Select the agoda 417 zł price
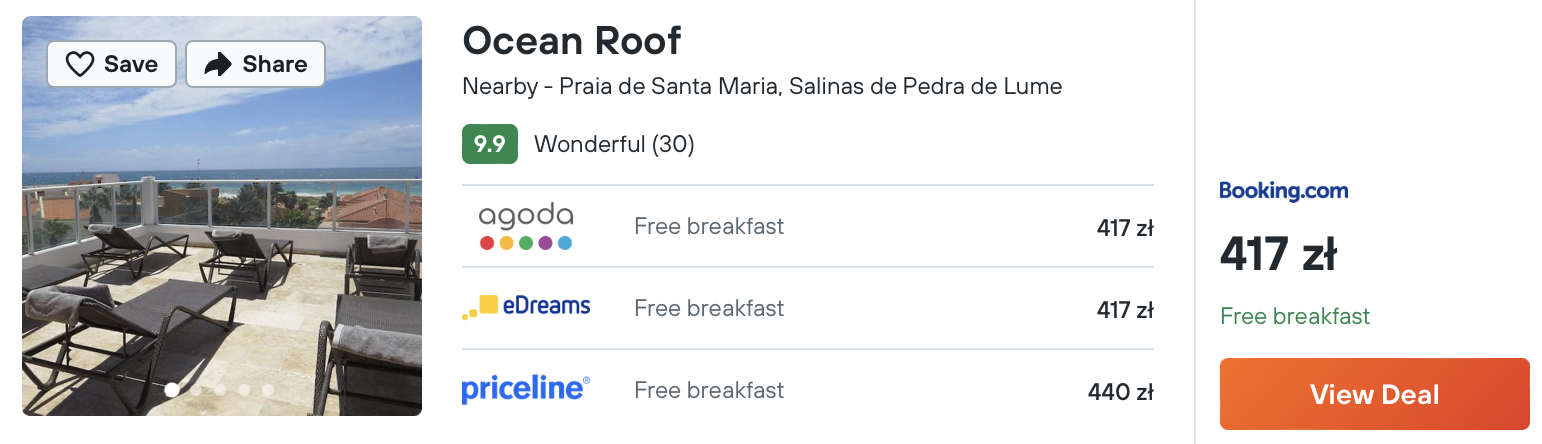 point(1125,227)
